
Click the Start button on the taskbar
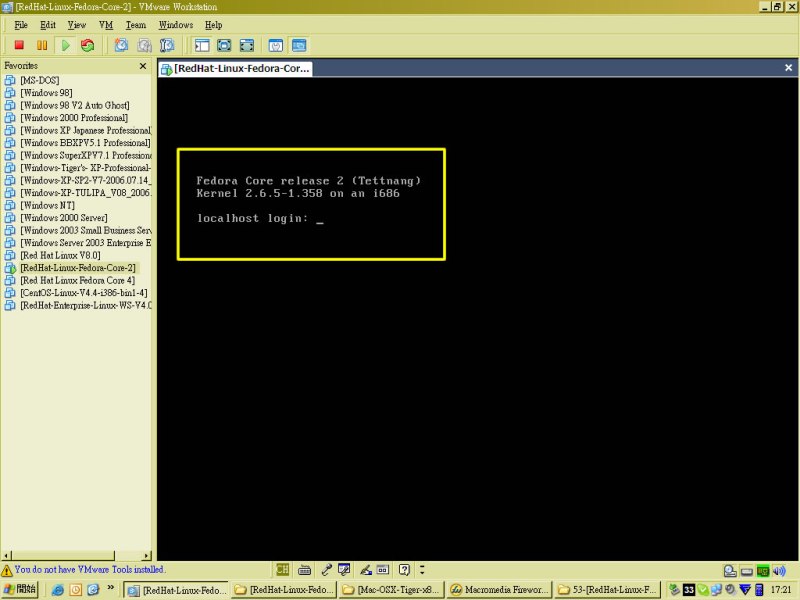[19, 589]
